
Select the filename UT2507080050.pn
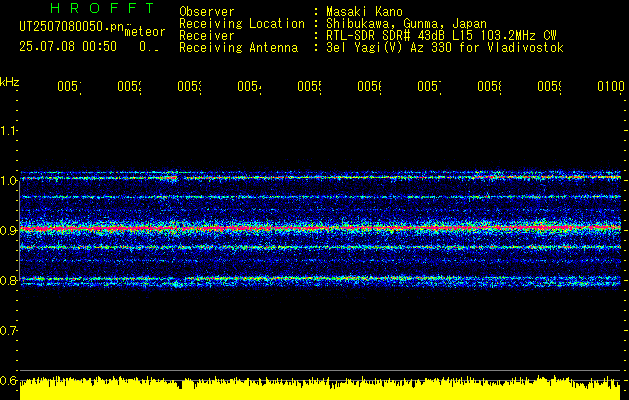(x=72, y=27)
